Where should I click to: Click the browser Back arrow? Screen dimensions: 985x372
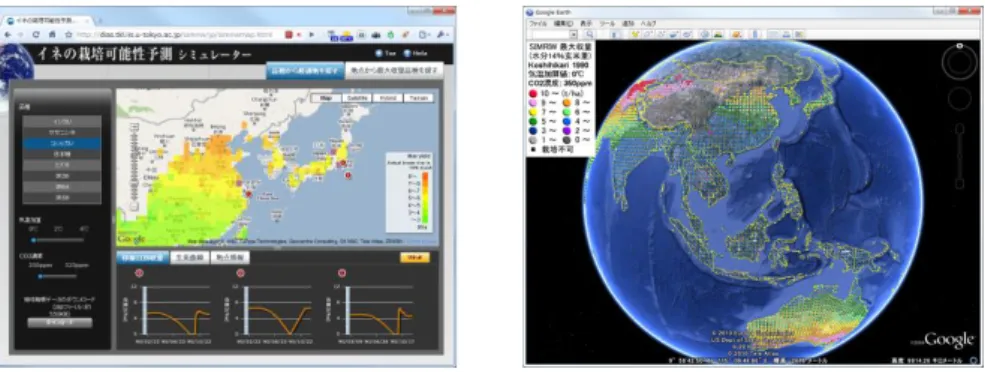click(8, 35)
